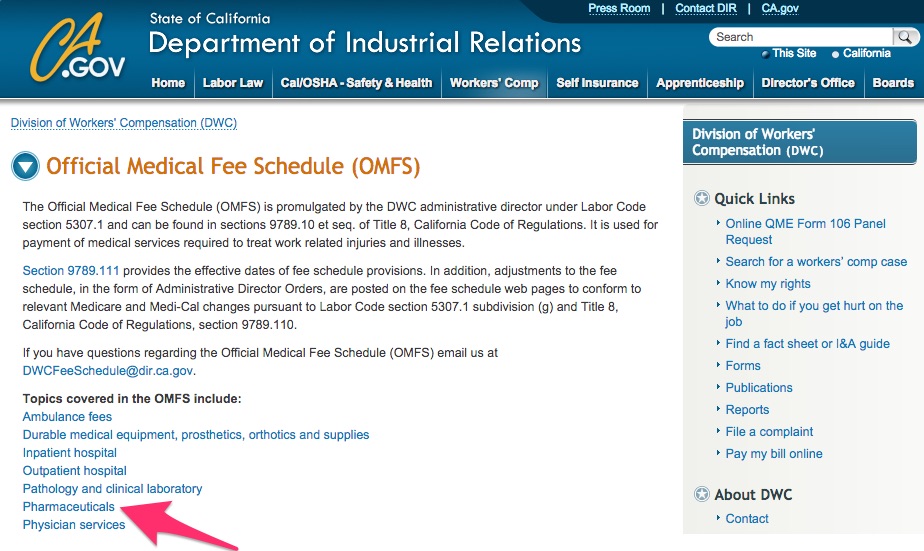
Task: Open the Forms quick link
Action: click(742, 365)
